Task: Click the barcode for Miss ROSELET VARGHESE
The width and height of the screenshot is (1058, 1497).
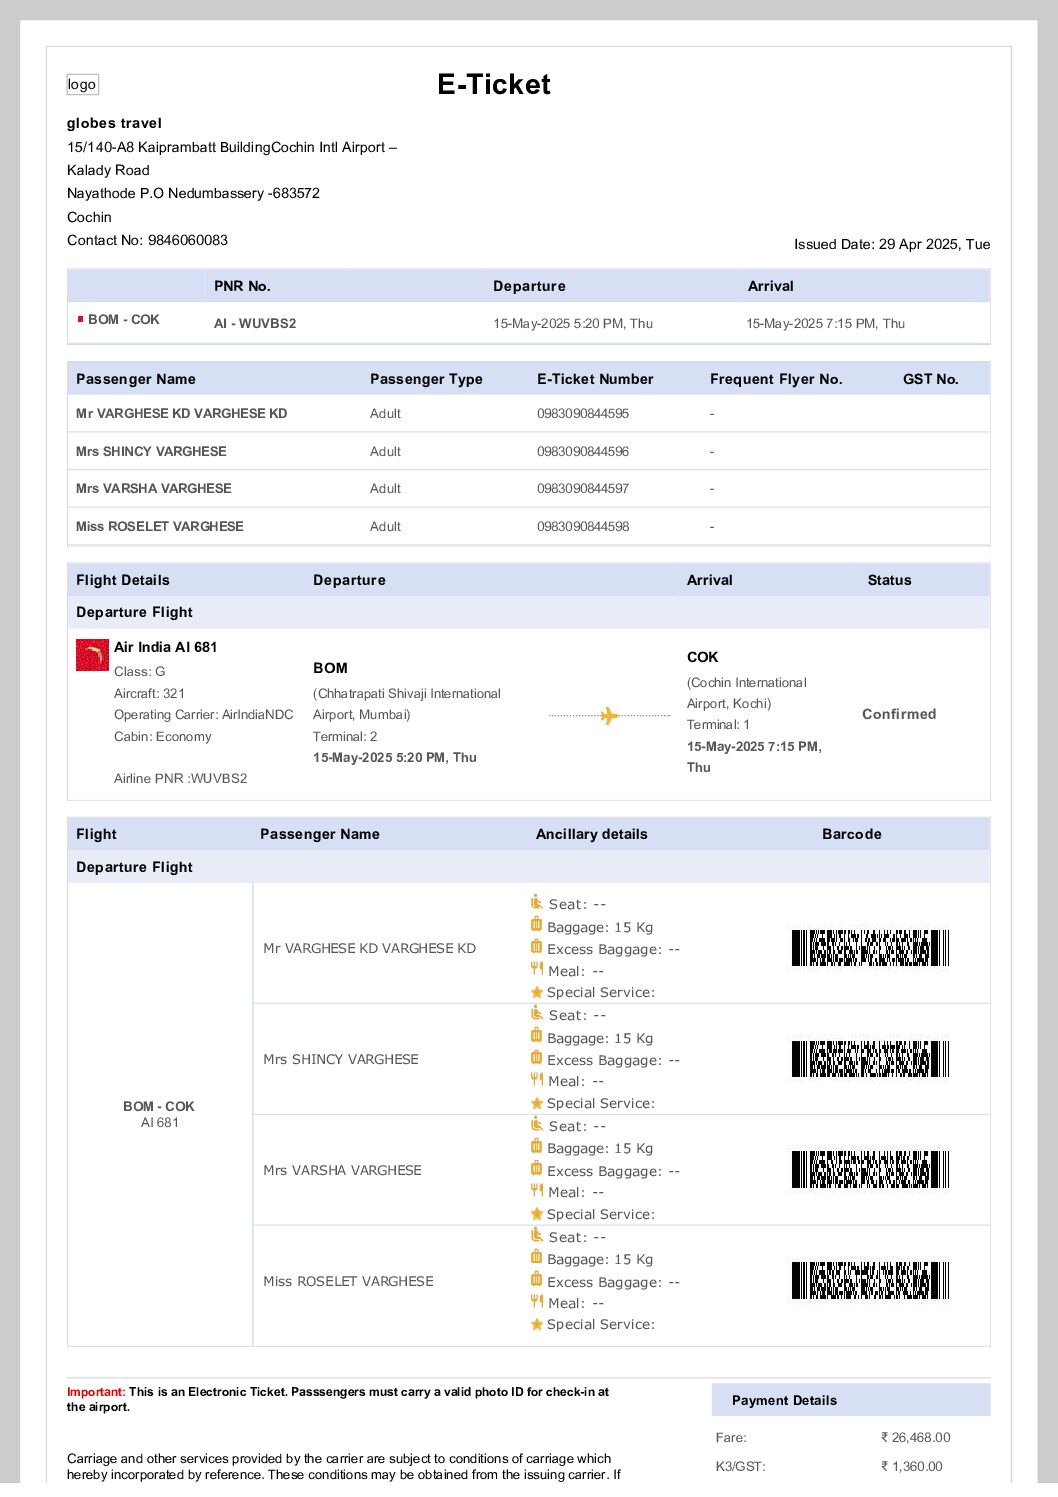Action: pos(869,1280)
